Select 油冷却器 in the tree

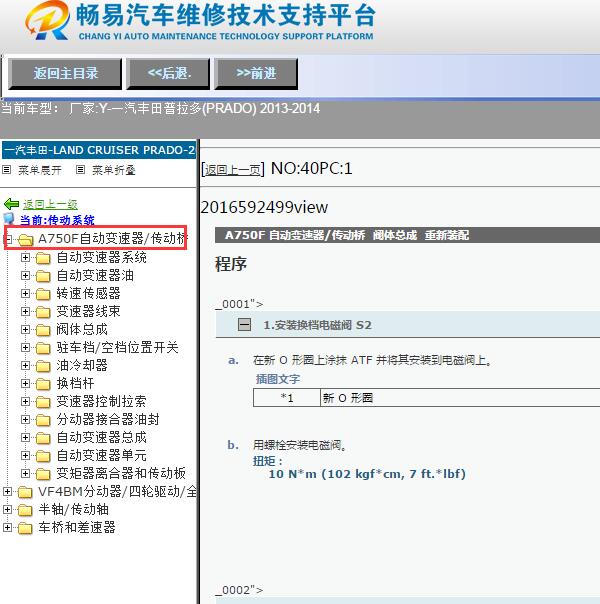(82, 365)
